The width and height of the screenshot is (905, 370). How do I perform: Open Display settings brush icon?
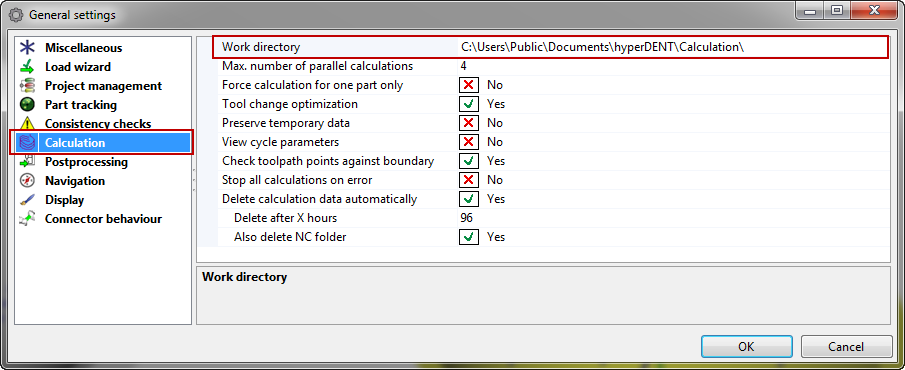tap(27, 200)
